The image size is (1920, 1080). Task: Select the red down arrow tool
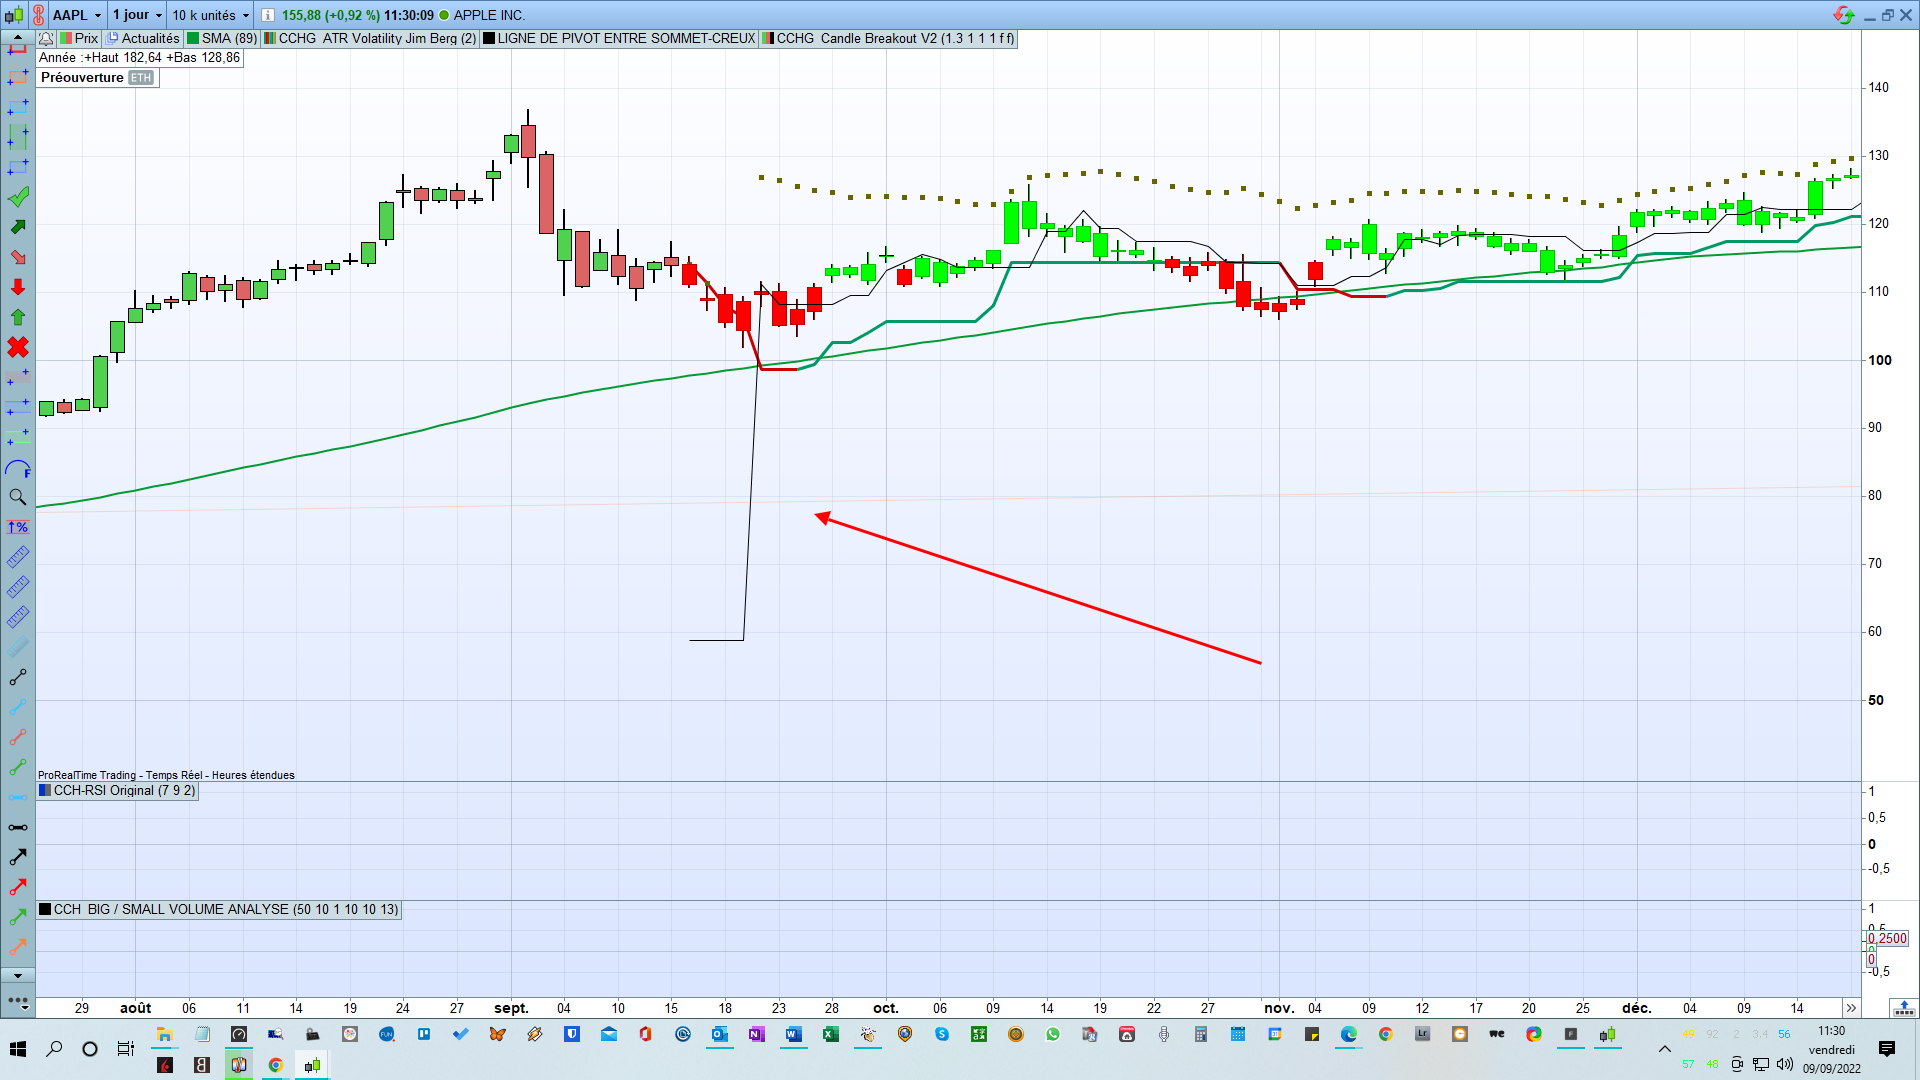[18, 287]
